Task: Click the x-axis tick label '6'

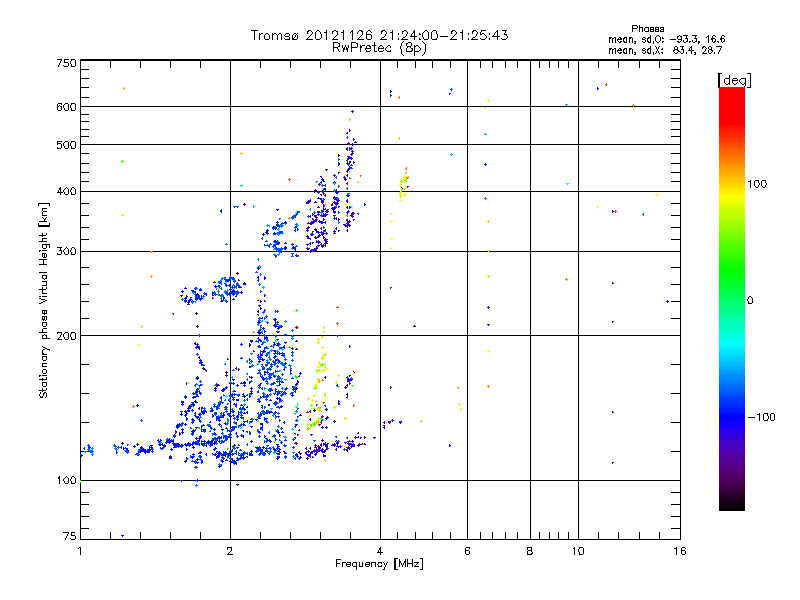Action: coord(467,551)
